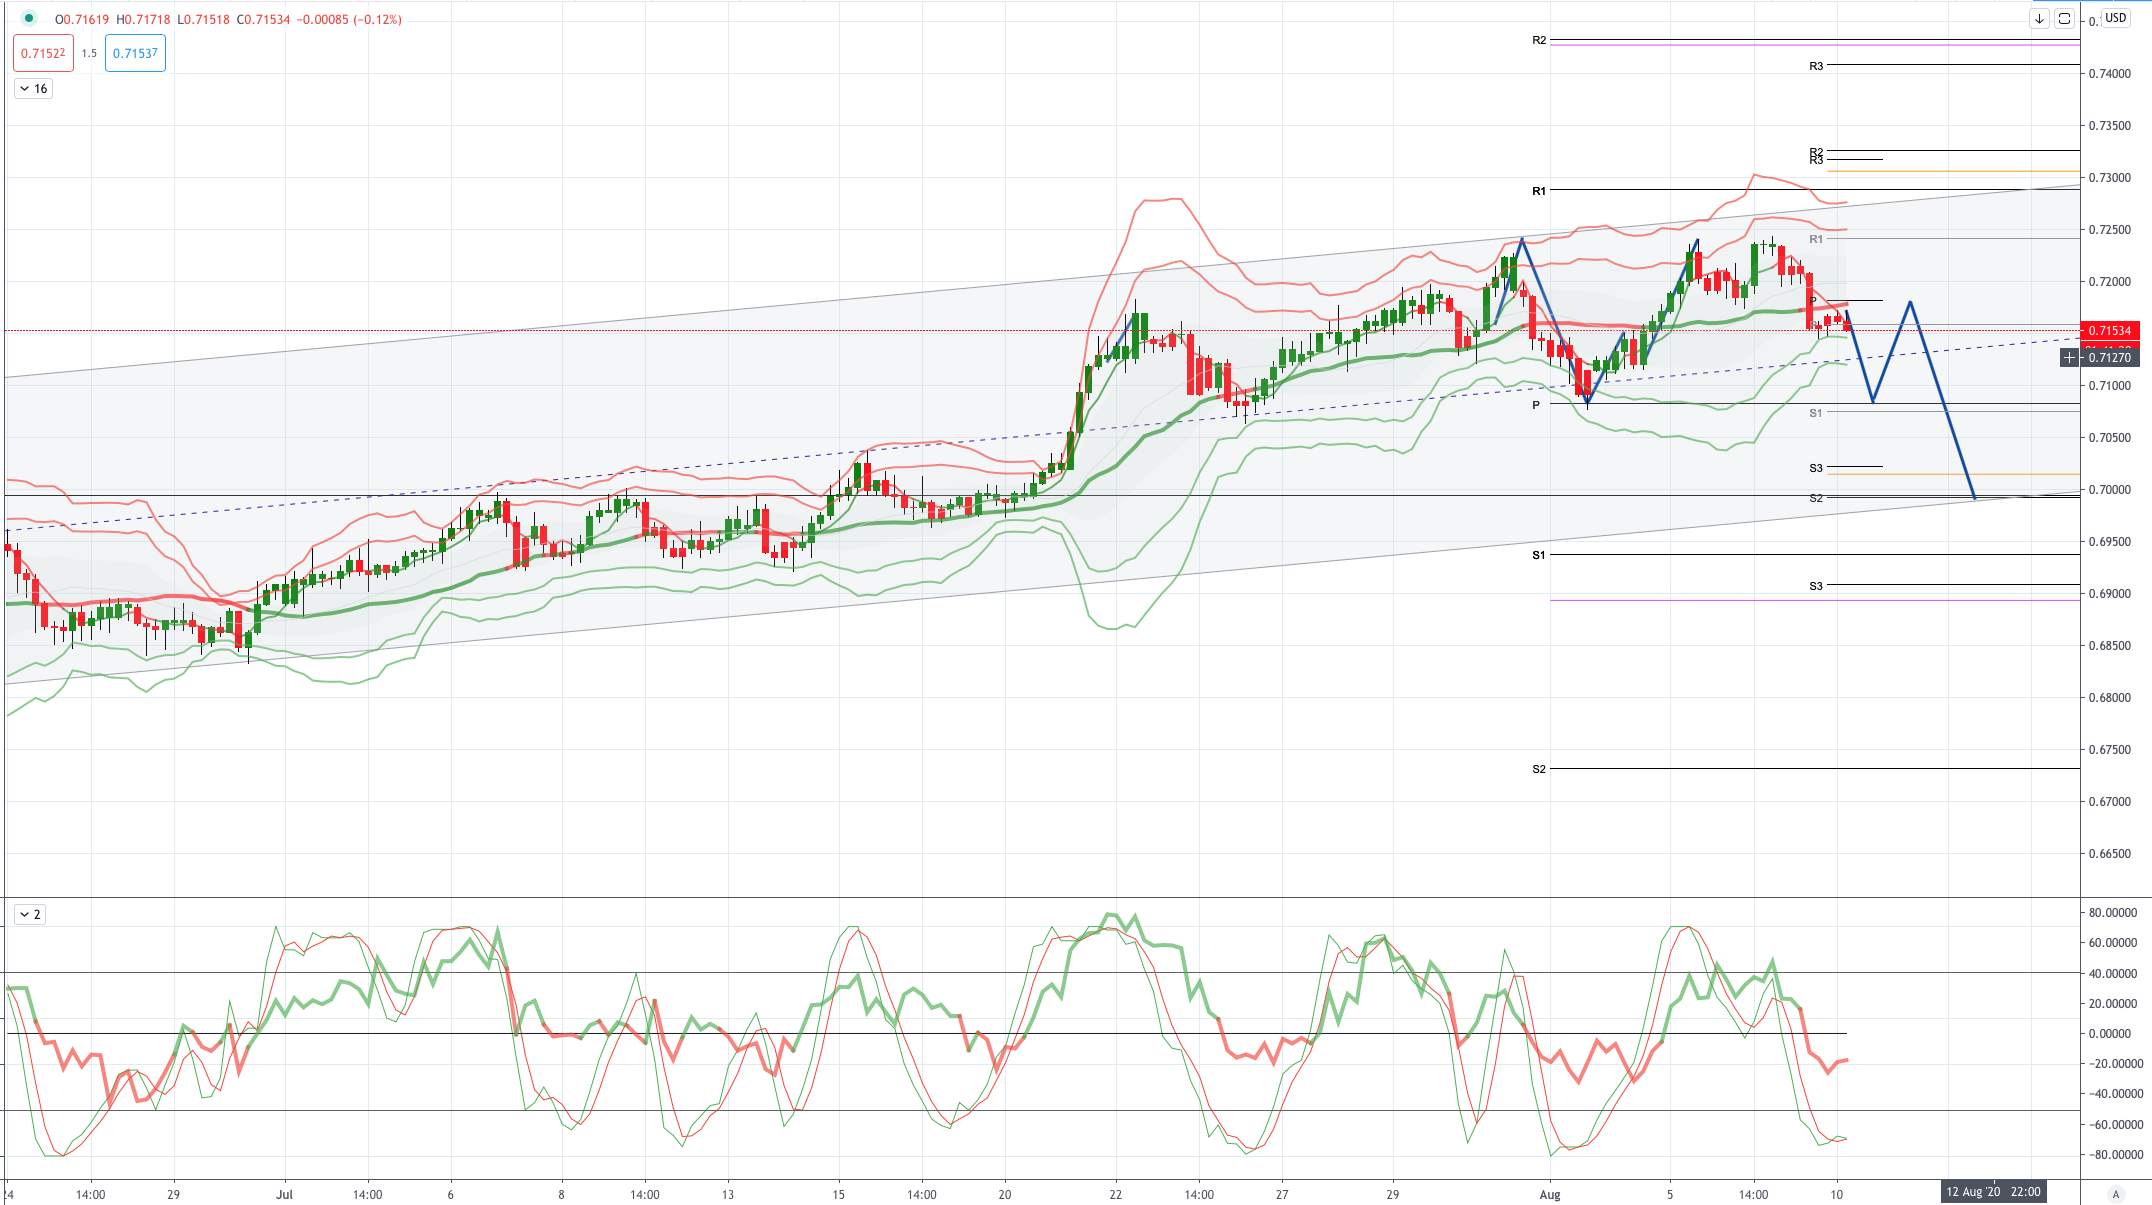
Task: Click the 27 date label on time axis
Action: 1282,1194
